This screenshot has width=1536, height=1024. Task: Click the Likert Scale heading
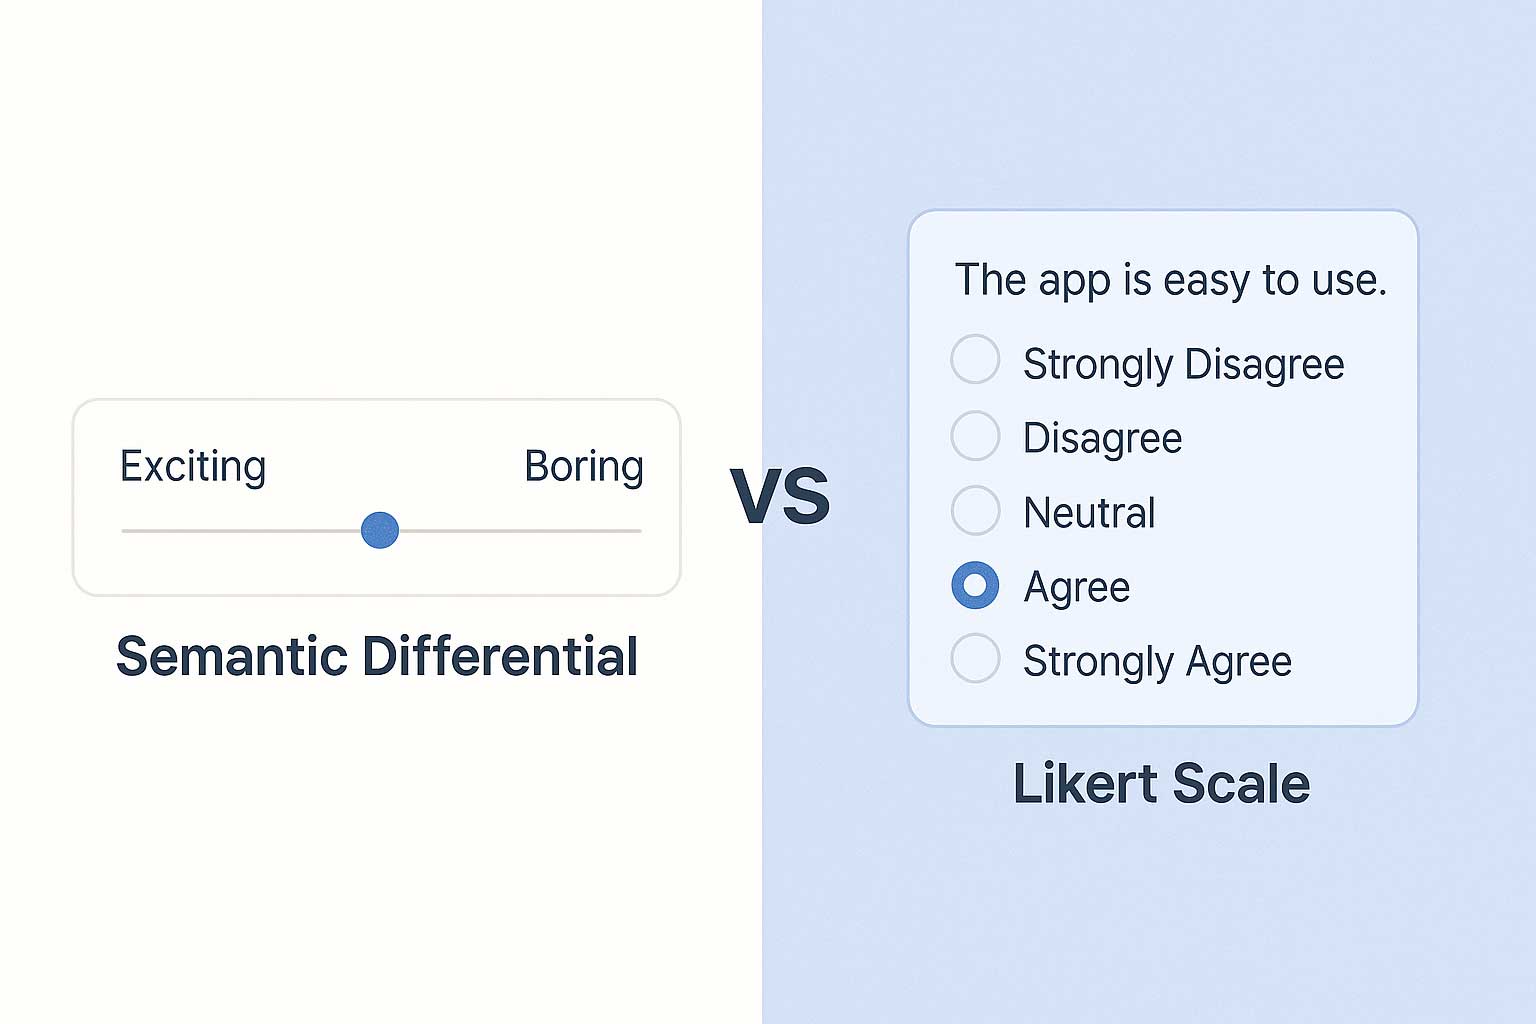(1161, 783)
